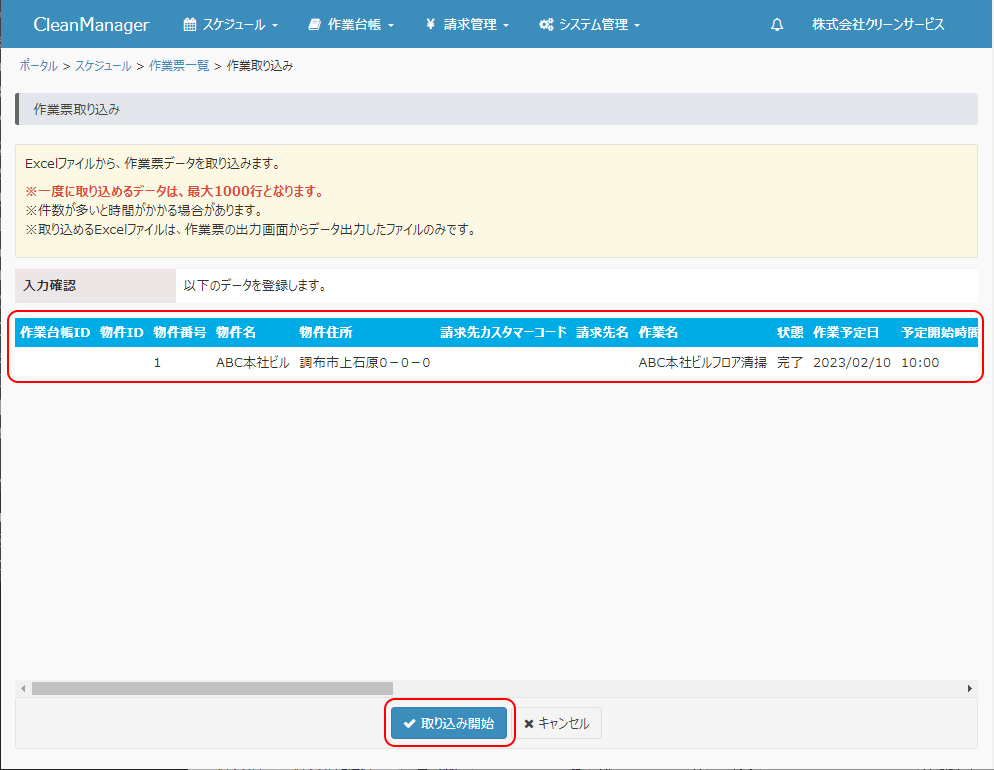This screenshot has width=994, height=770.
Task: Click the gears icon beside システム管理
Action: [546, 25]
